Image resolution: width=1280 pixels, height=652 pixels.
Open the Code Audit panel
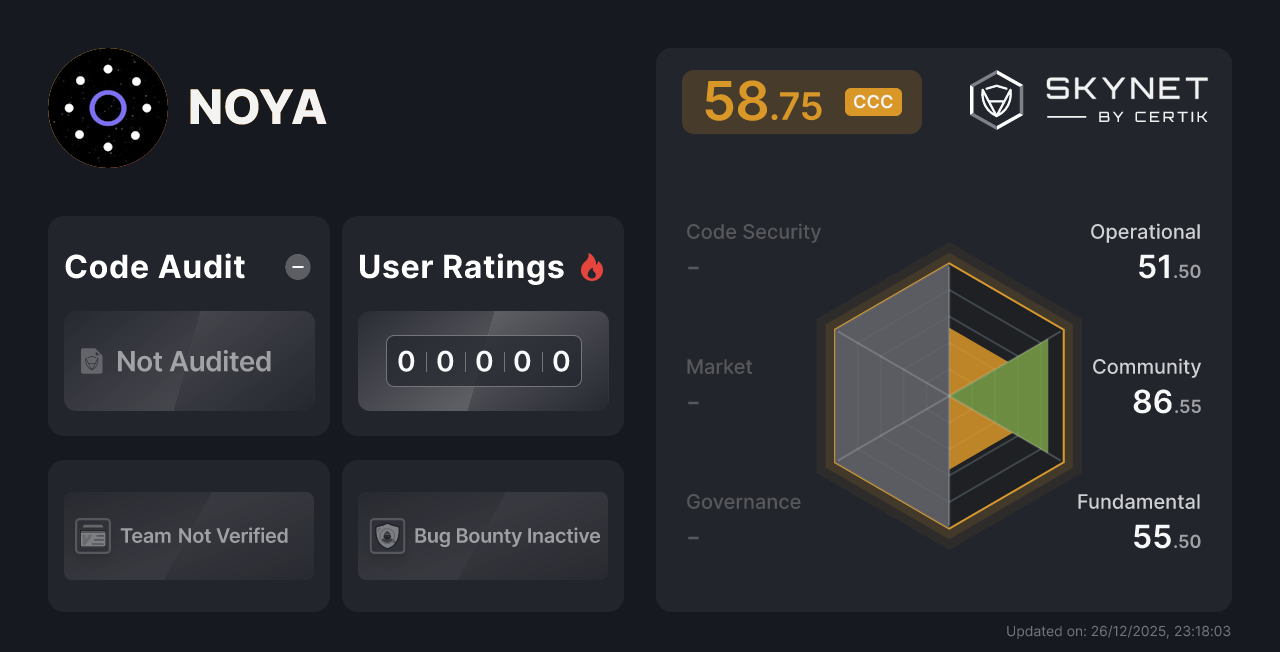[x=154, y=267]
